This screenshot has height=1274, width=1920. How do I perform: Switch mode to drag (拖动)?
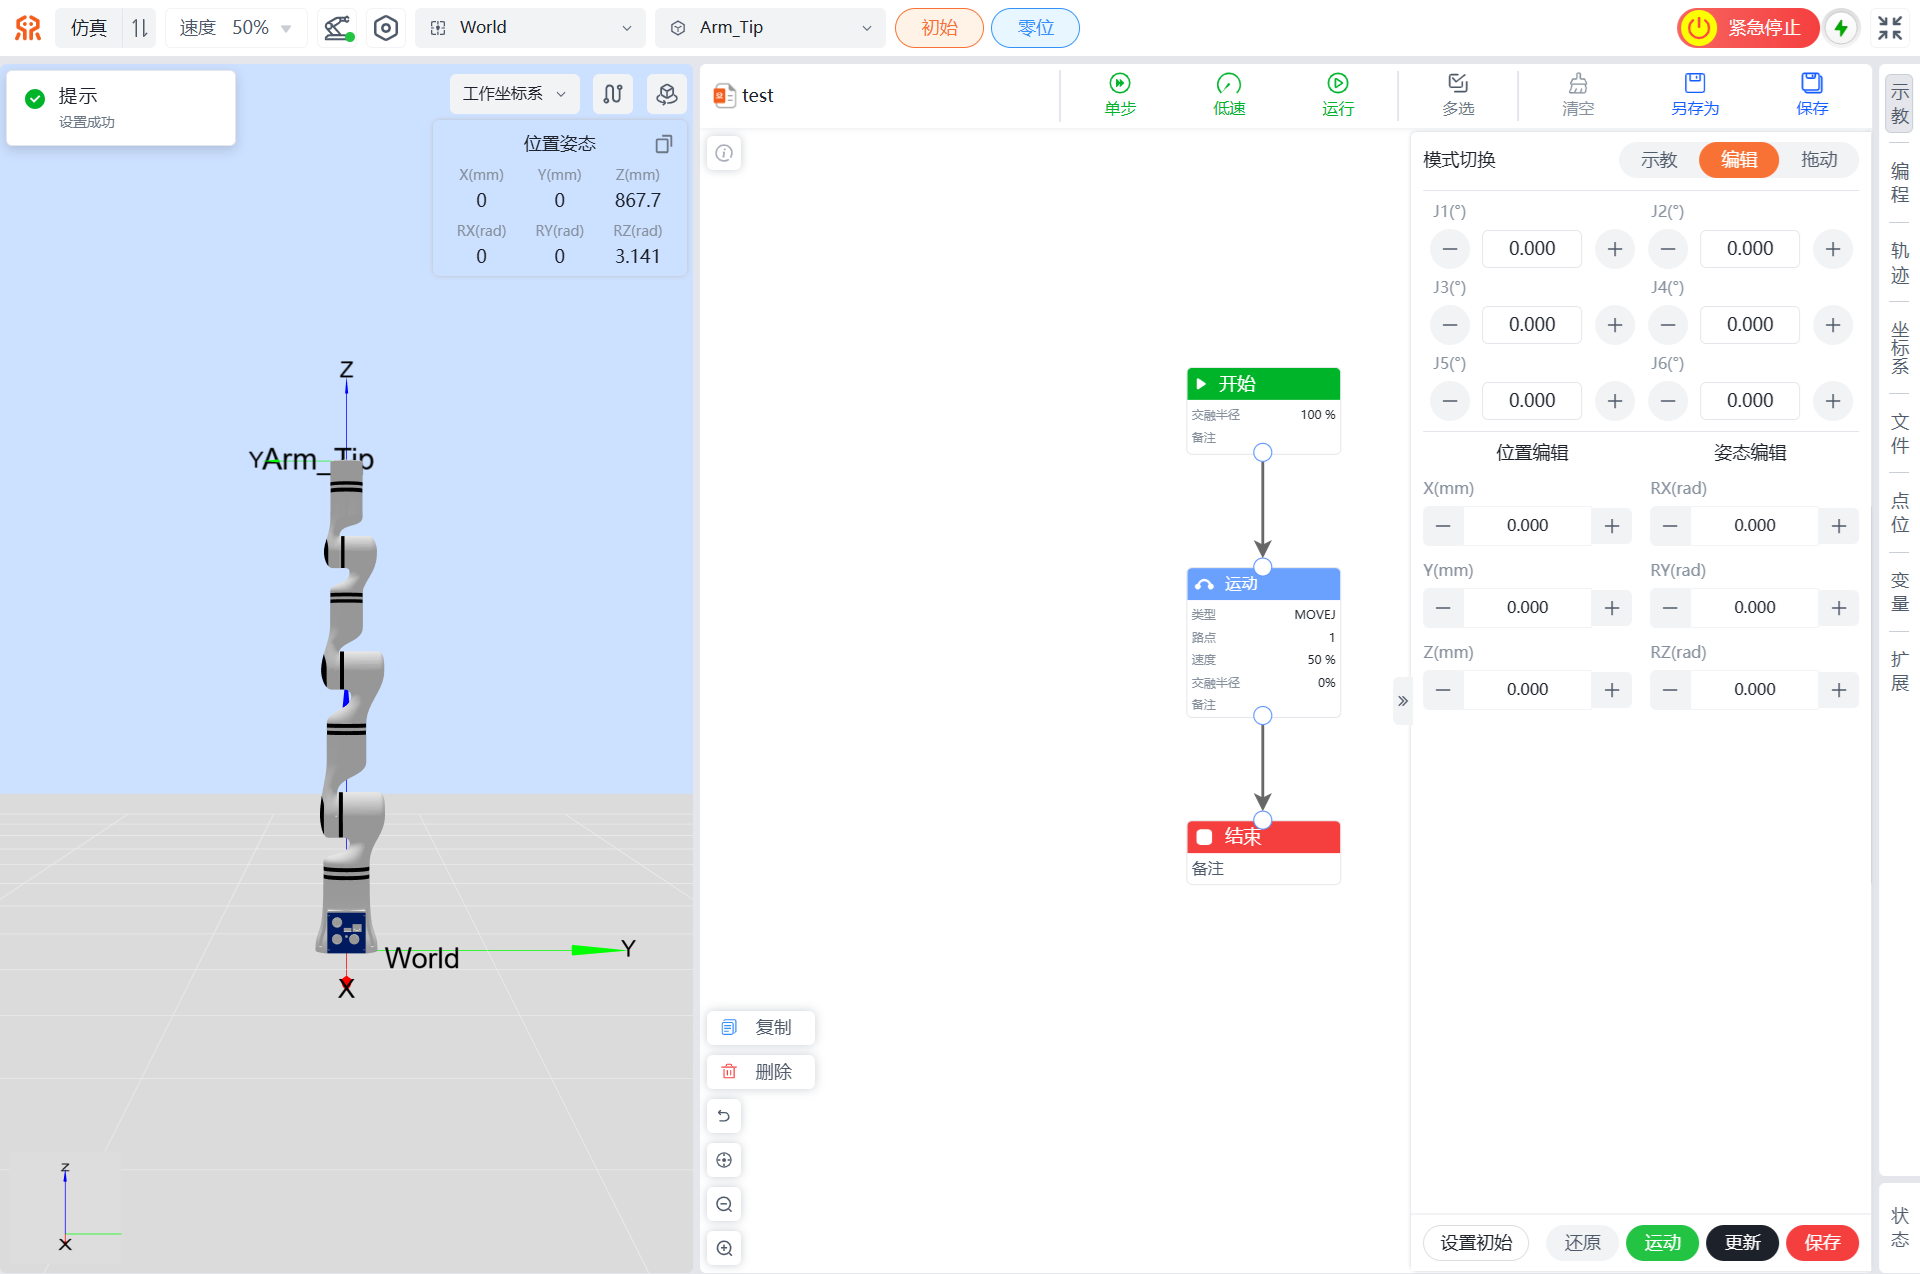click(1818, 160)
